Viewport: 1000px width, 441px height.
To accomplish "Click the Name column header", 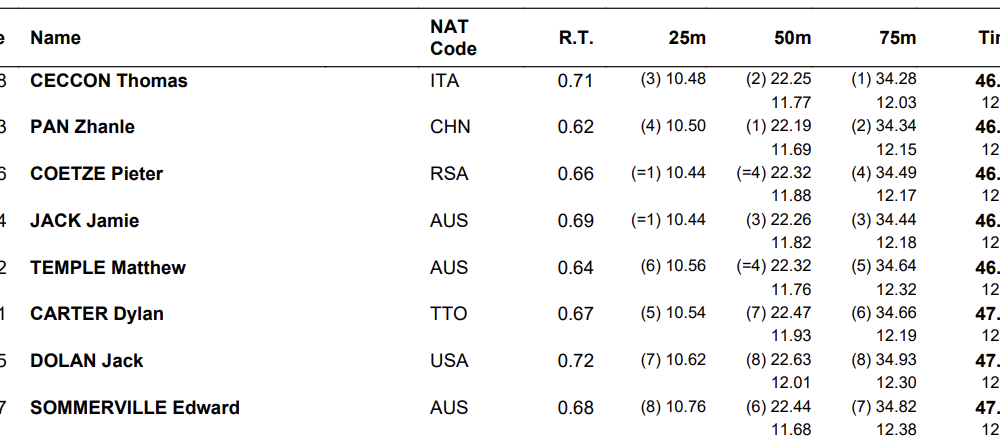I will click(x=56, y=38).
